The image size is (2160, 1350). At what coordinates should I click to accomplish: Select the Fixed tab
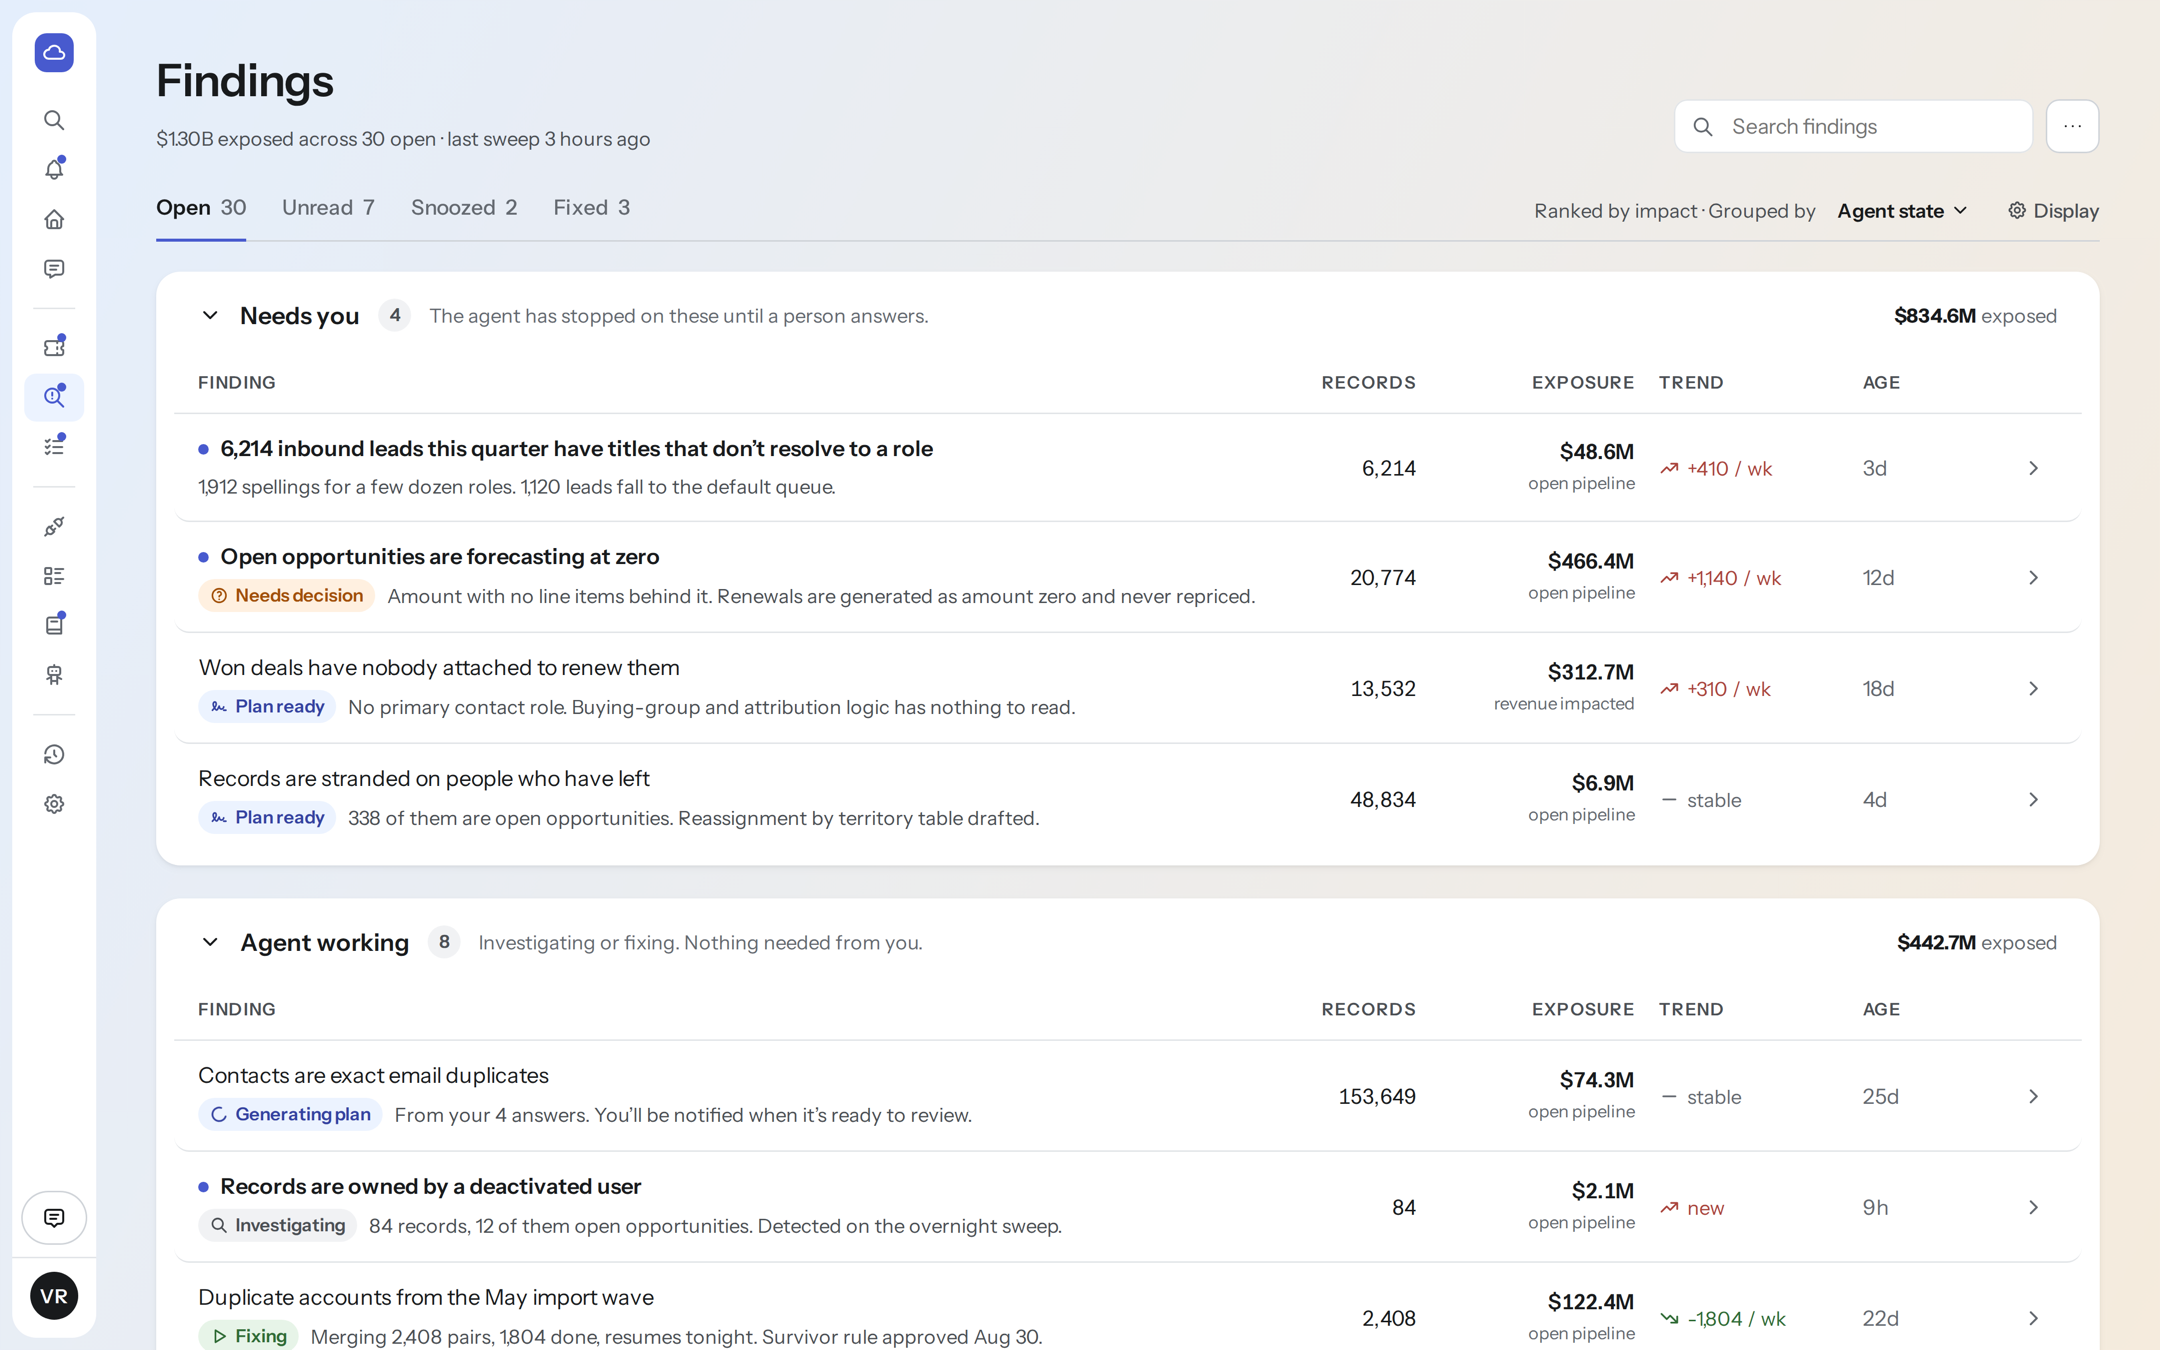[591, 208]
